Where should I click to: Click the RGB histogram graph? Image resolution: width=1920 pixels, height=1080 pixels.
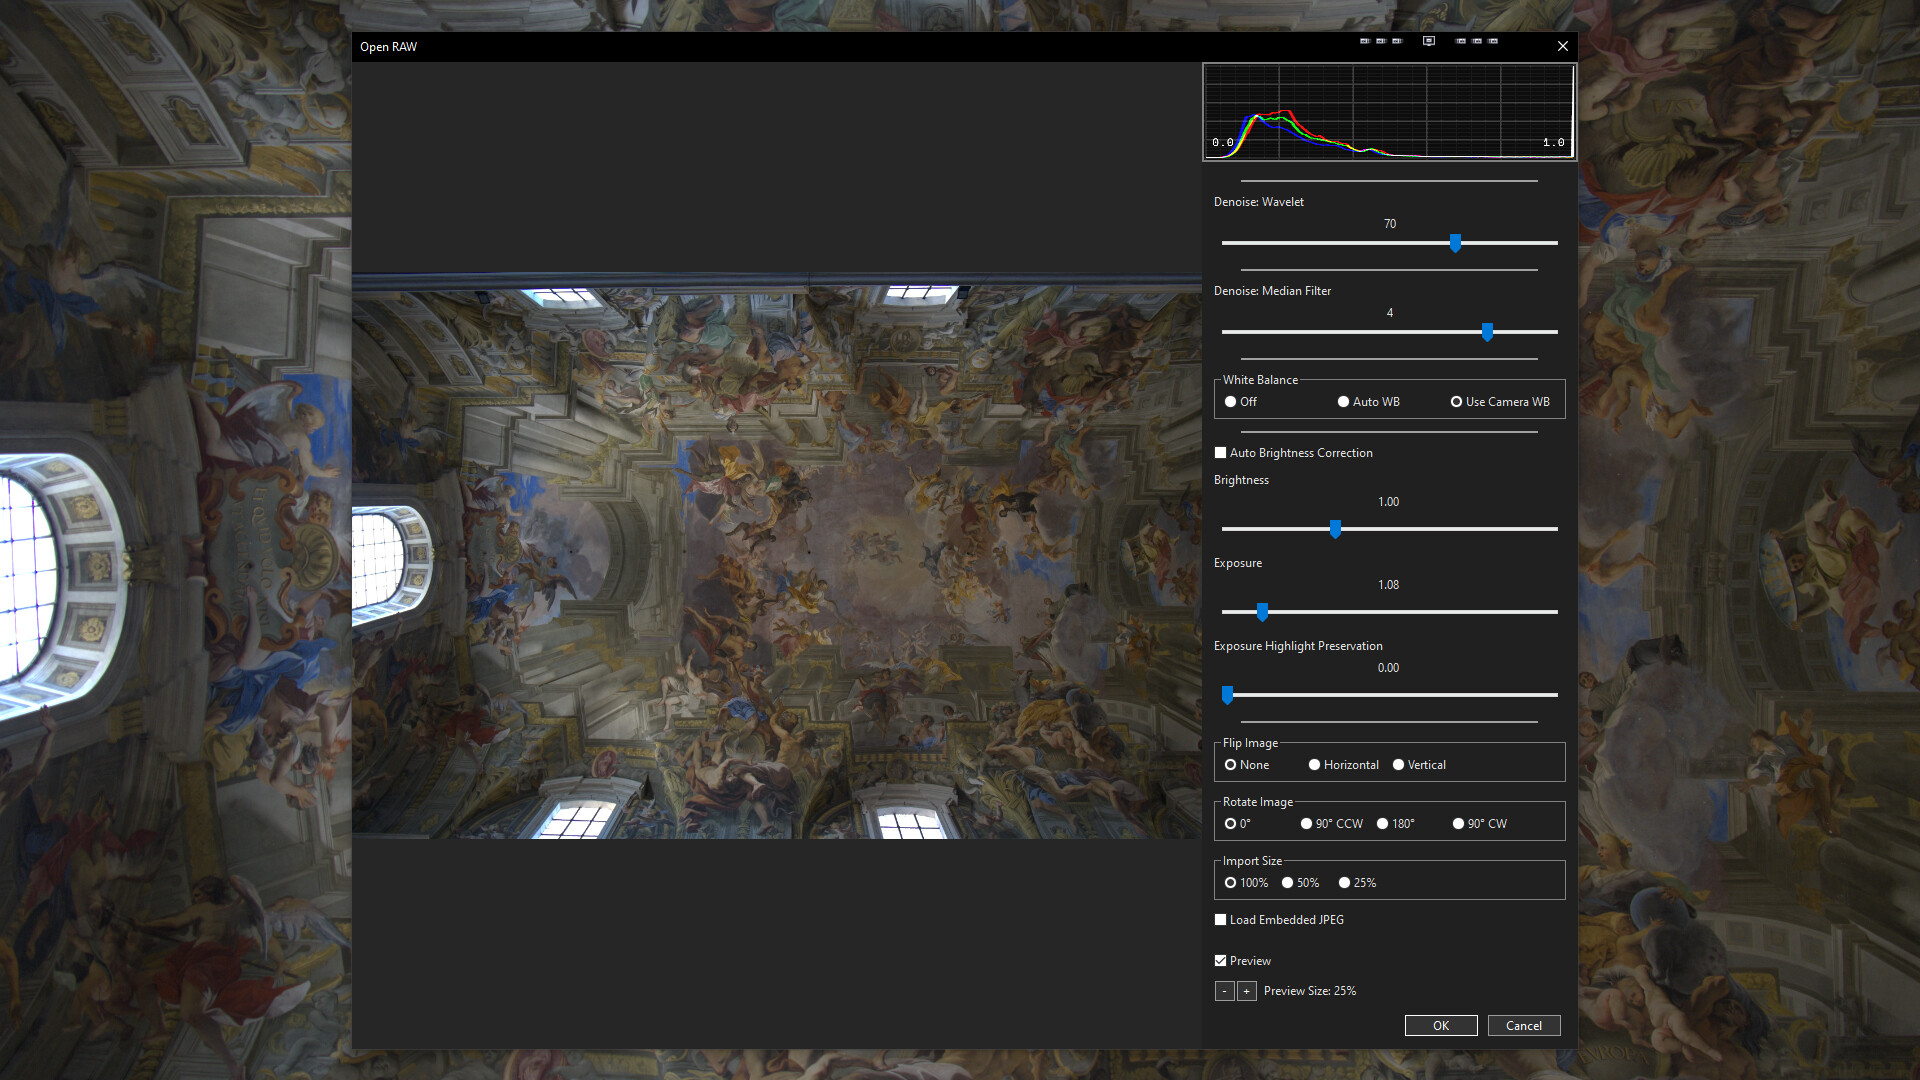click(x=1389, y=112)
